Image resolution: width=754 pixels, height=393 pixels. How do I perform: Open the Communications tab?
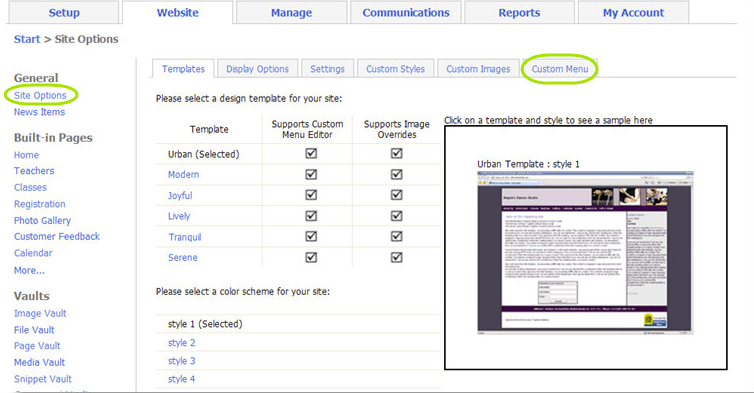pyautogui.click(x=406, y=13)
